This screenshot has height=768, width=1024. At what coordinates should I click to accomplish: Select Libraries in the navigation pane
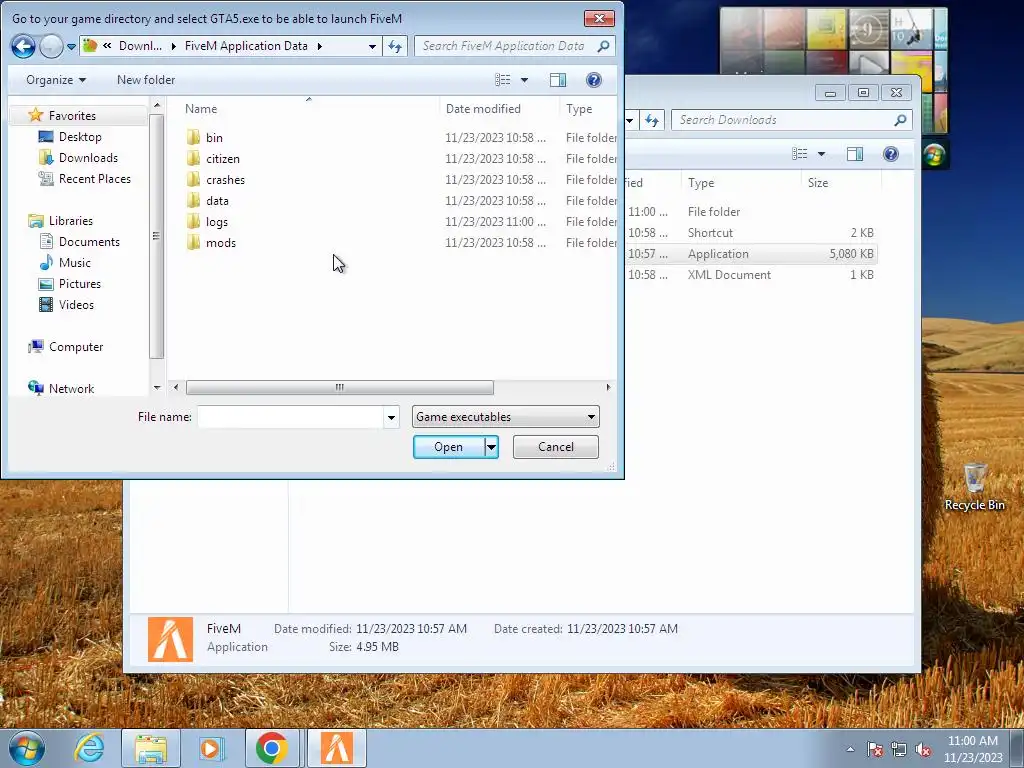[x=71, y=221]
